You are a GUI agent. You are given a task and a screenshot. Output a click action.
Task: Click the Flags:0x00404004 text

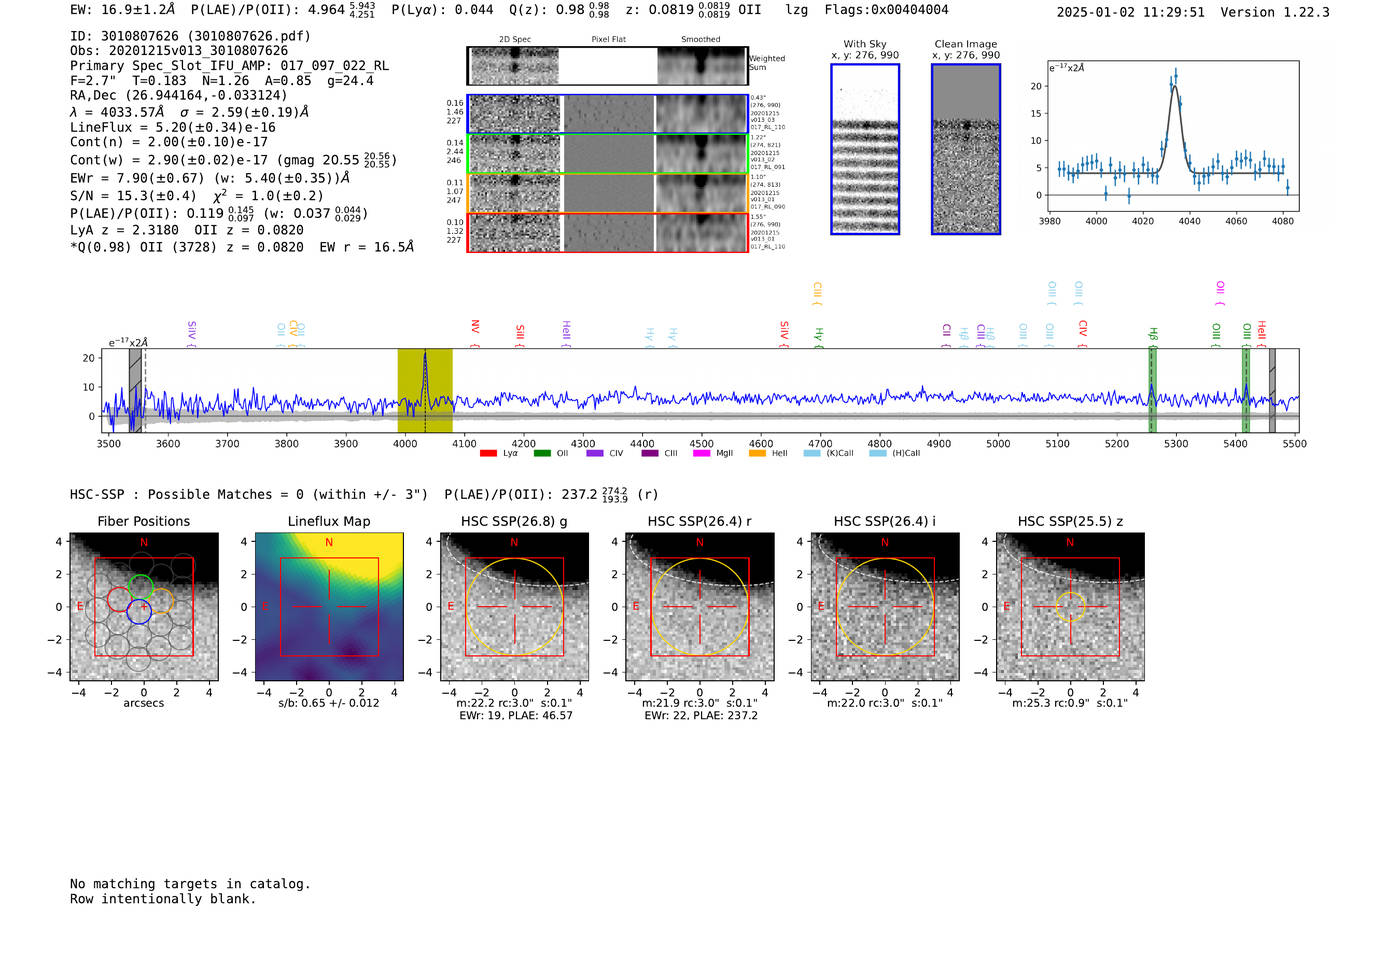887,10
